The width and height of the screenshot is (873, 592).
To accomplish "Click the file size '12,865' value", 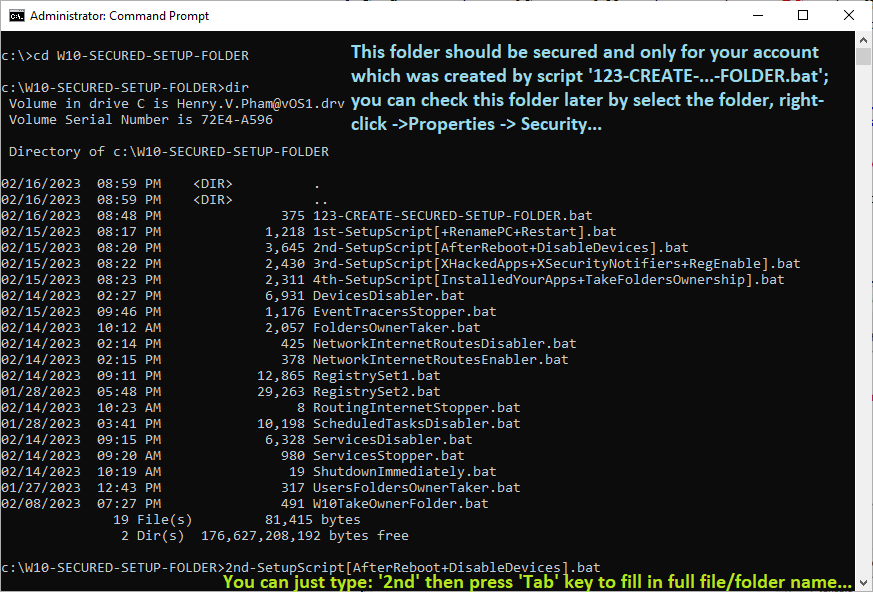I will pyautogui.click(x=281, y=376).
